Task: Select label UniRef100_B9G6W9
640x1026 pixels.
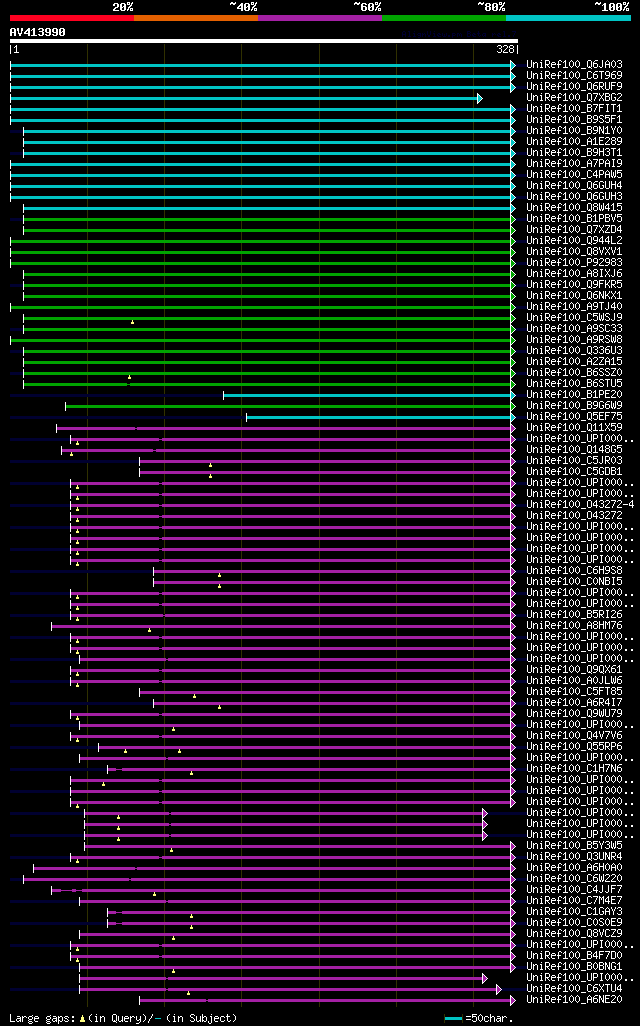Action: pos(574,406)
